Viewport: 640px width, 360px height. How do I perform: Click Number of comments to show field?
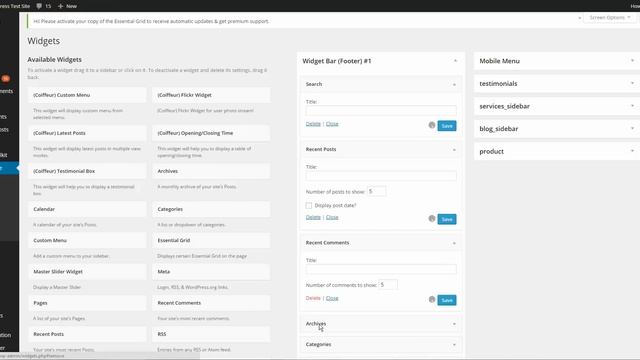pyautogui.click(x=388, y=285)
